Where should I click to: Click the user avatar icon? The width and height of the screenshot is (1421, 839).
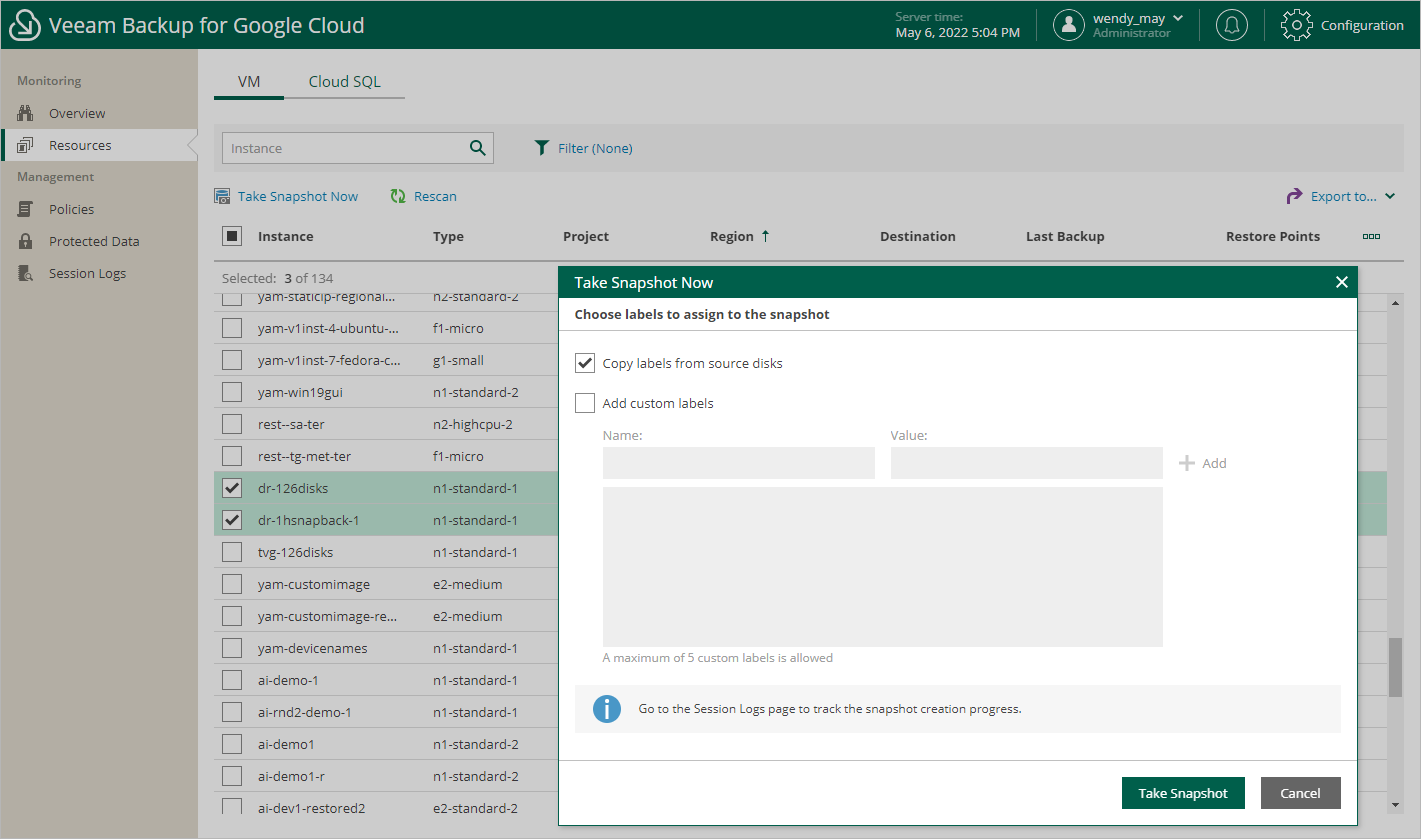point(1069,25)
